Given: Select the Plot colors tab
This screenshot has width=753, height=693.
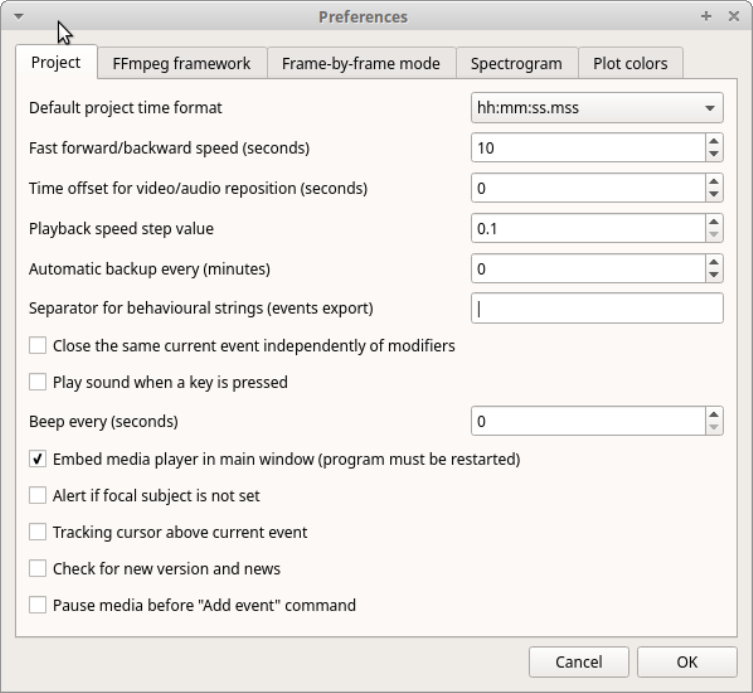Looking at the screenshot, I should [630, 63].
